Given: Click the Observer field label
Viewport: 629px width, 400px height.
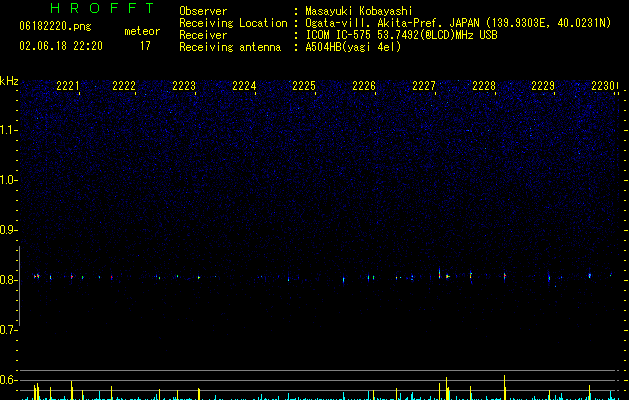Looking at the screenshot, I should pyautogui.click(x=203, y=11).
